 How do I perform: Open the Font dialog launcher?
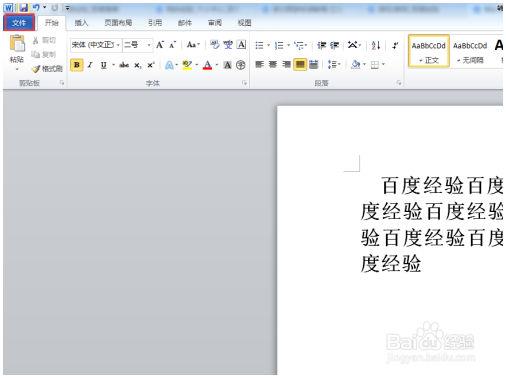pyautogui.click(x=245, y=83)
